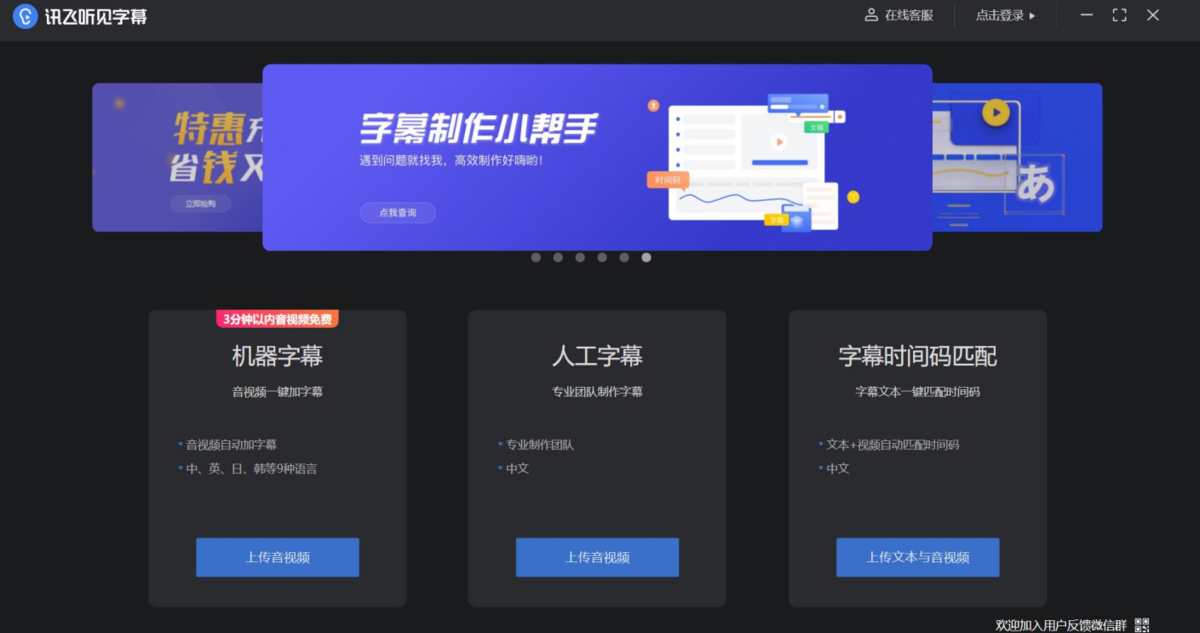Open the center 字幕制作小帮手 banner

tap(597, 157)
